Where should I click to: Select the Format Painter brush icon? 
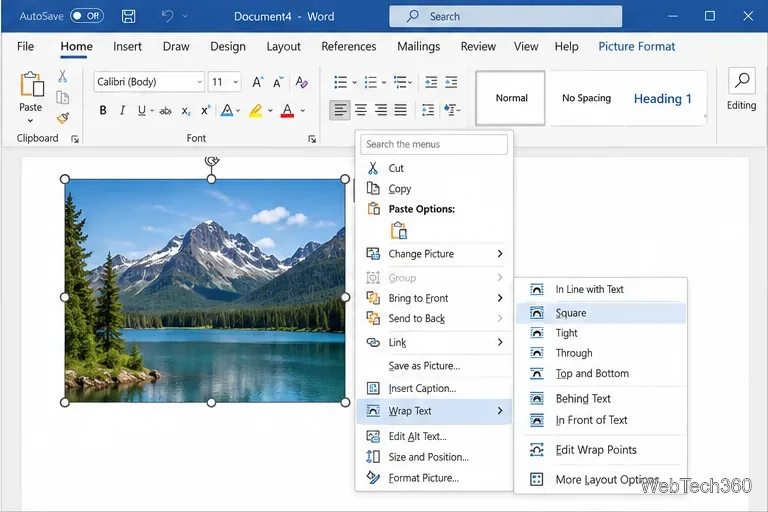[63, 118]
